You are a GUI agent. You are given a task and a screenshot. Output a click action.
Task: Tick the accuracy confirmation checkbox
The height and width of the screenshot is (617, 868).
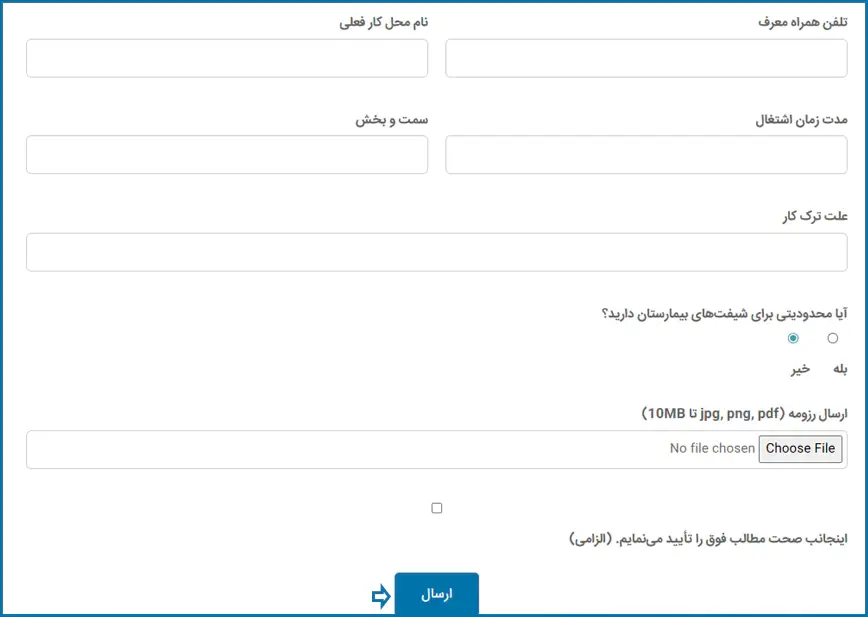point(437,508)
